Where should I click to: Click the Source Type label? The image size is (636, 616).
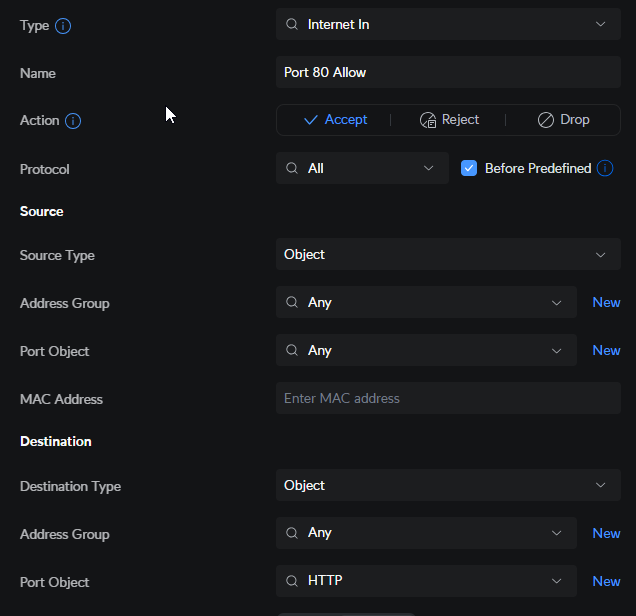57,255
